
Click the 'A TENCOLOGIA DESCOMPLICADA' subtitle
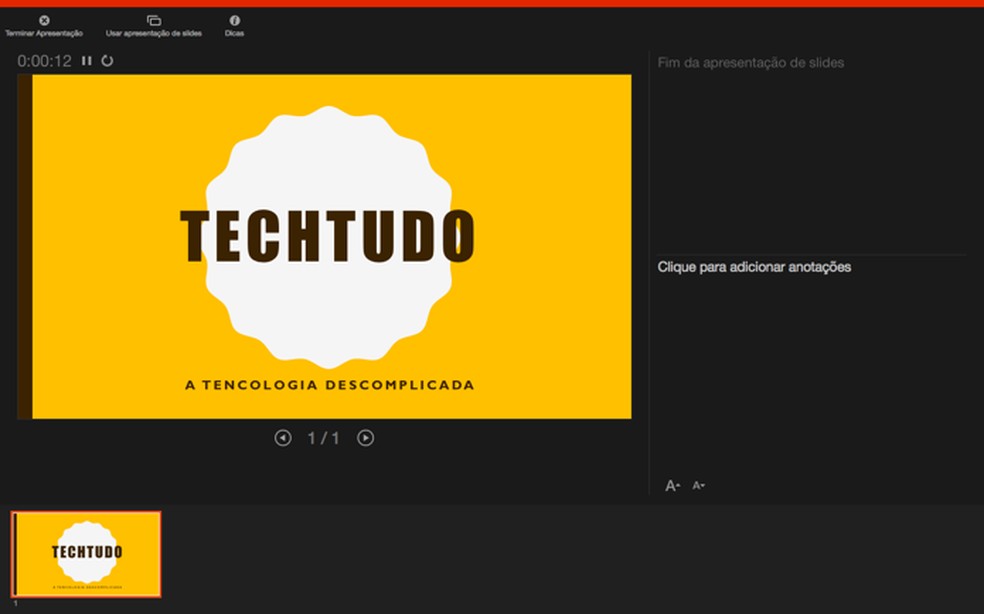(x=329, y=385)
